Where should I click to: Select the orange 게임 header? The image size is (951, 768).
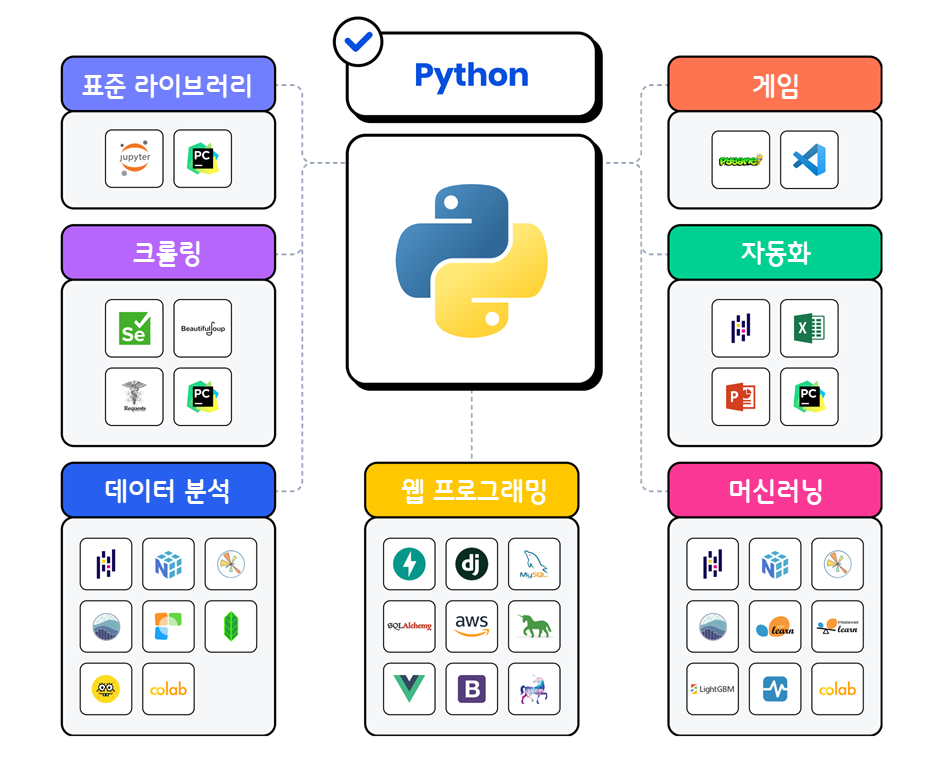click(775, 84)
